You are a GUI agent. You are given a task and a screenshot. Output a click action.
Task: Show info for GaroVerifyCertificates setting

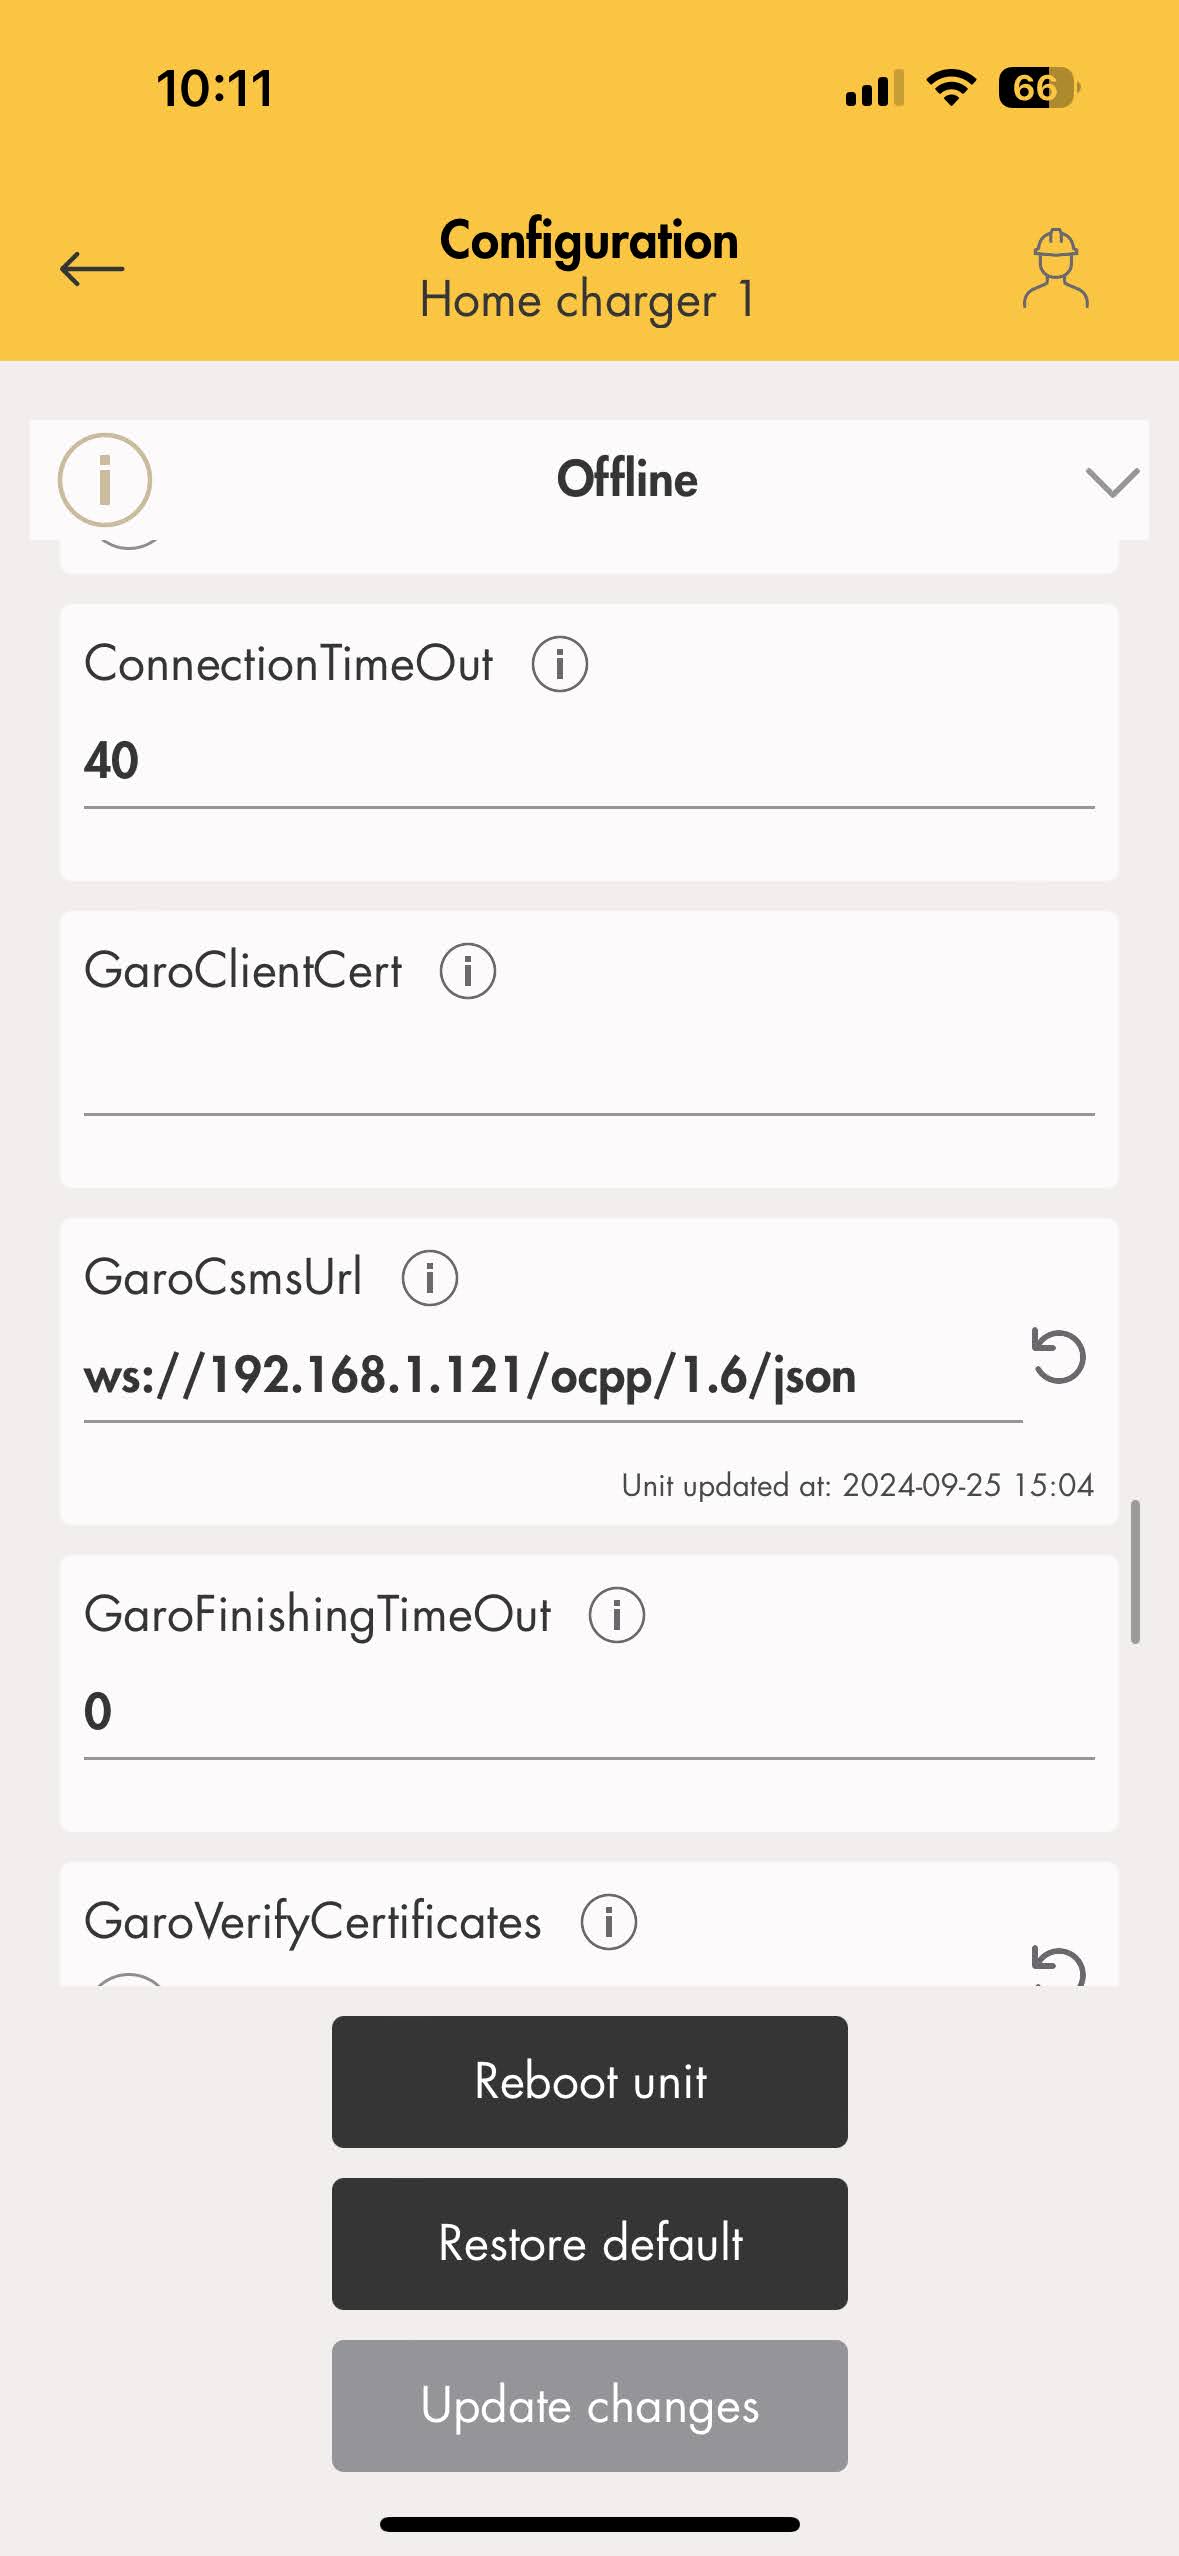(x=609, y=1922)
